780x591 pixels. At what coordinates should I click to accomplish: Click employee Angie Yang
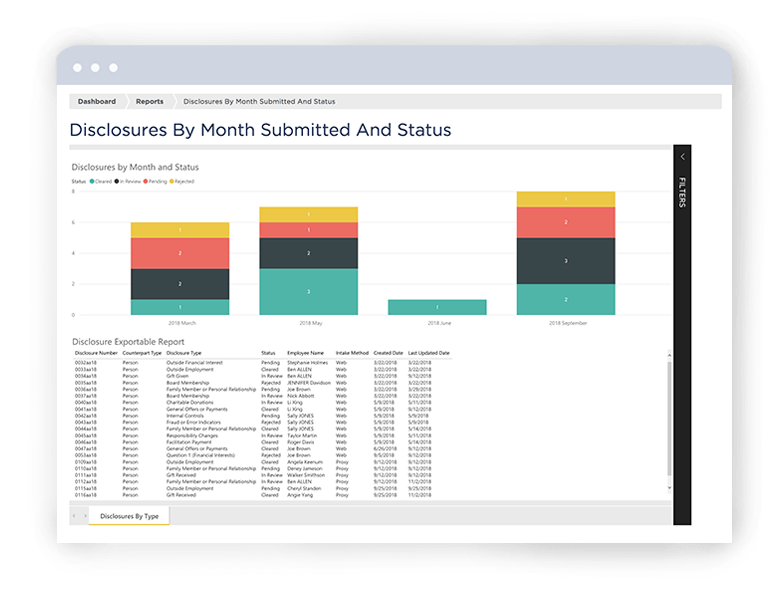pos(300,495)
